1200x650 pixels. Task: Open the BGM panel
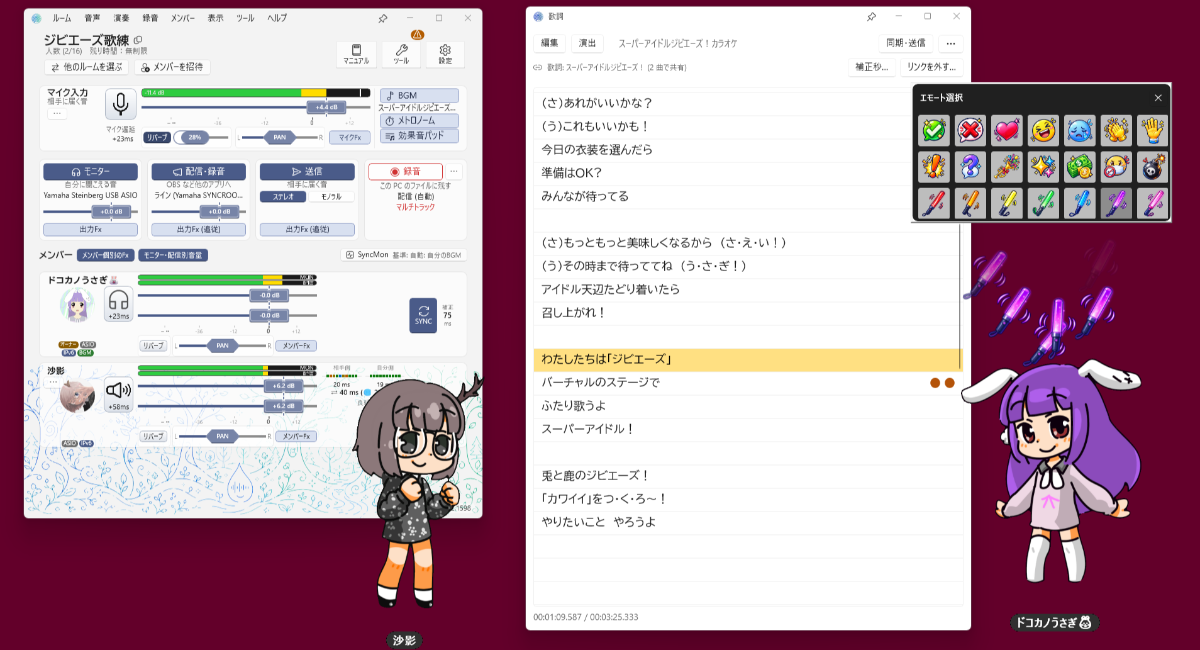pyautogui.click(x=419, y=96)
